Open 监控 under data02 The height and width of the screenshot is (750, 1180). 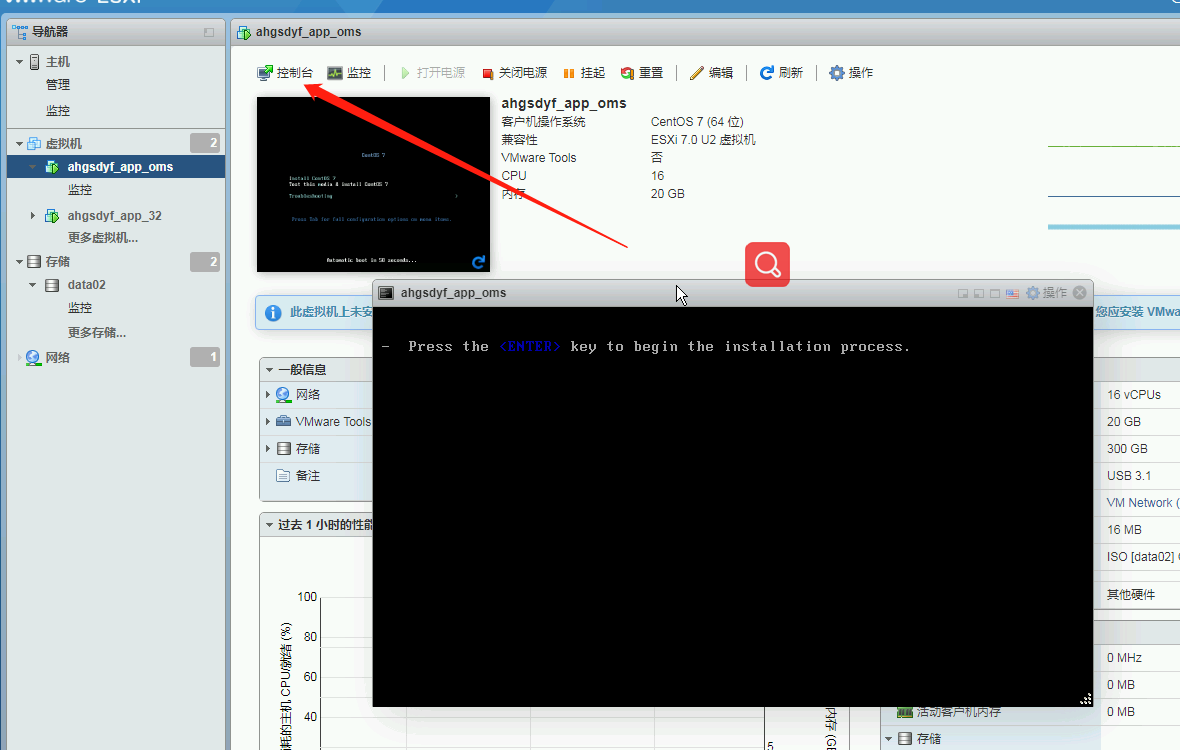click(80, 308)
